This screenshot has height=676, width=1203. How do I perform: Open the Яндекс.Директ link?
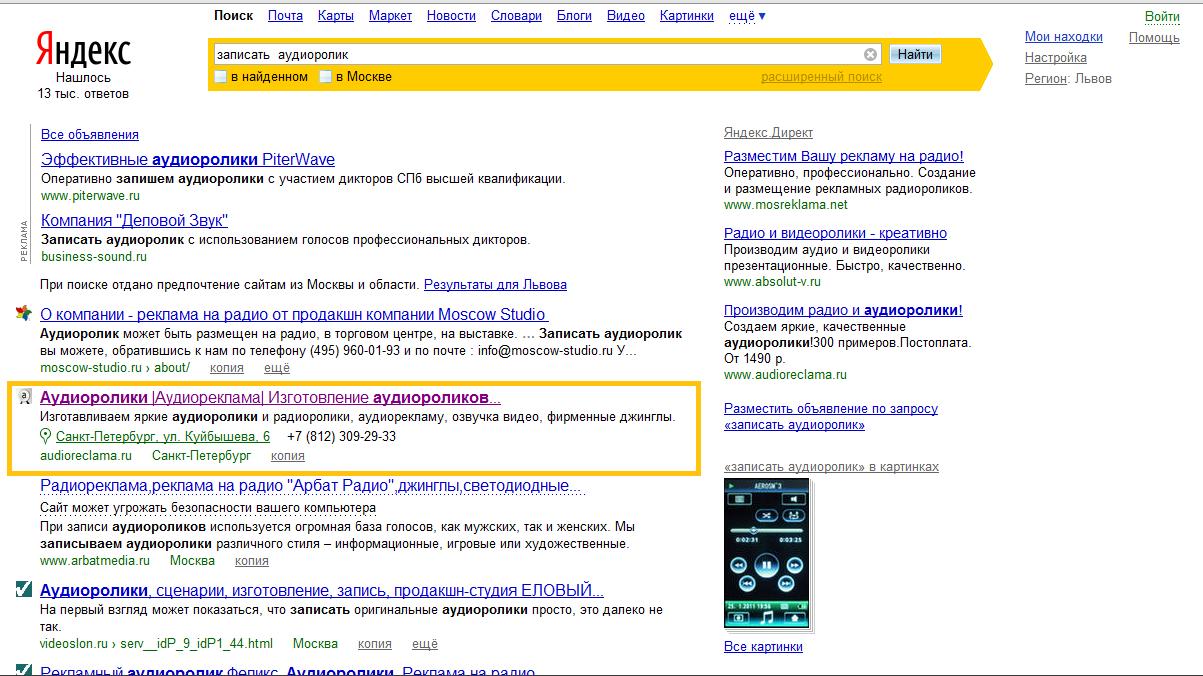point(768,133)
